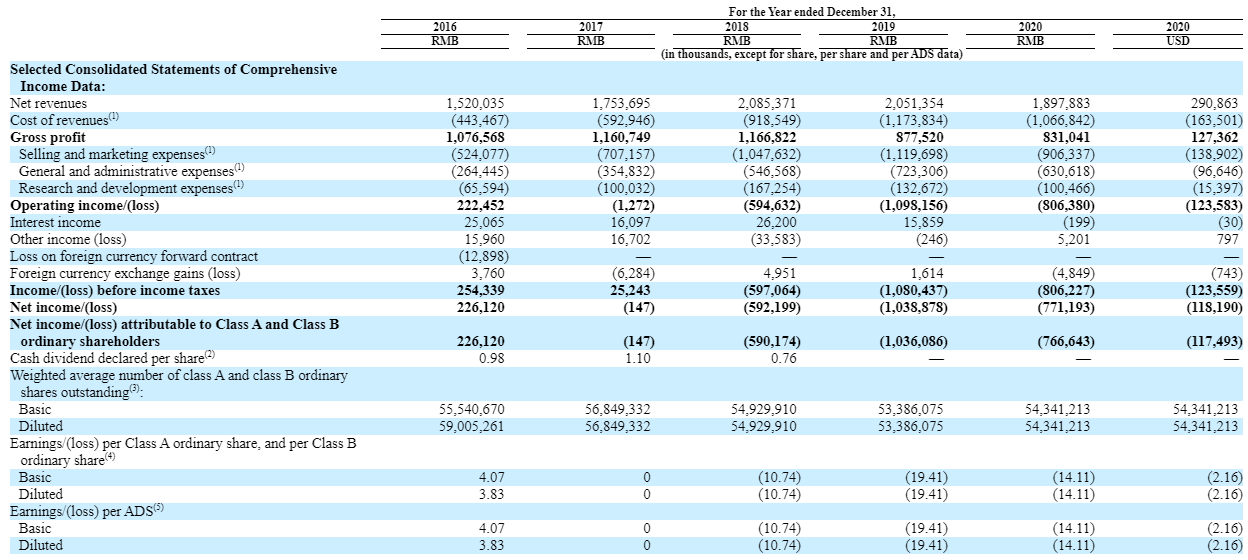The image size is (1248, 560).
Task: Select the 2016 column header
Action: (x=444, y=27)
